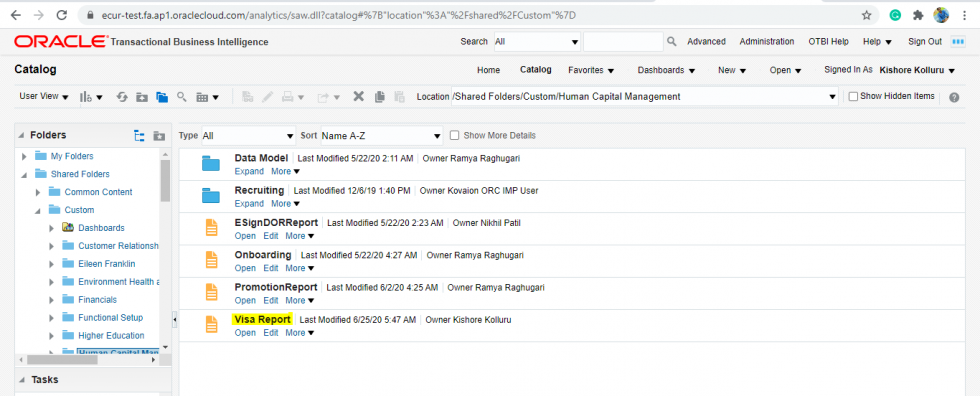Open the Help menu

coord(877,42)
